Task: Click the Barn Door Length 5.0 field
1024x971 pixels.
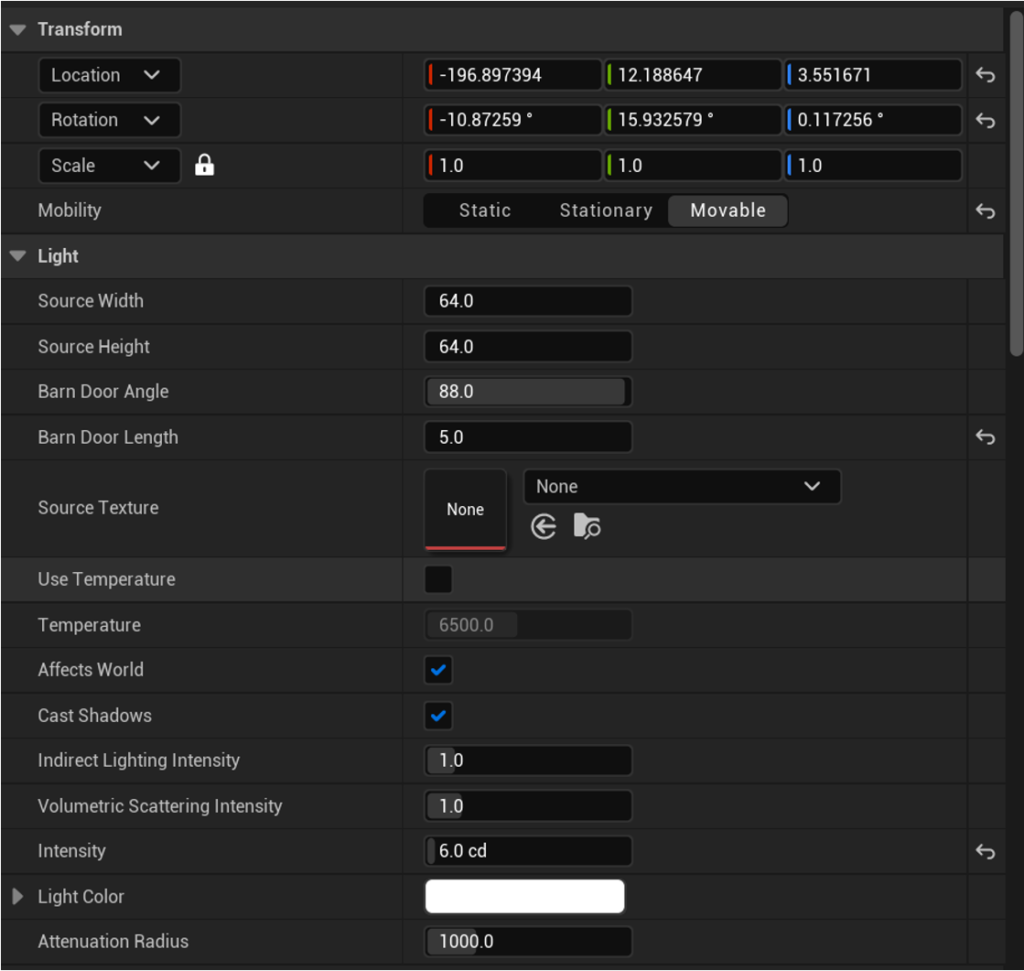Action: 528,437
